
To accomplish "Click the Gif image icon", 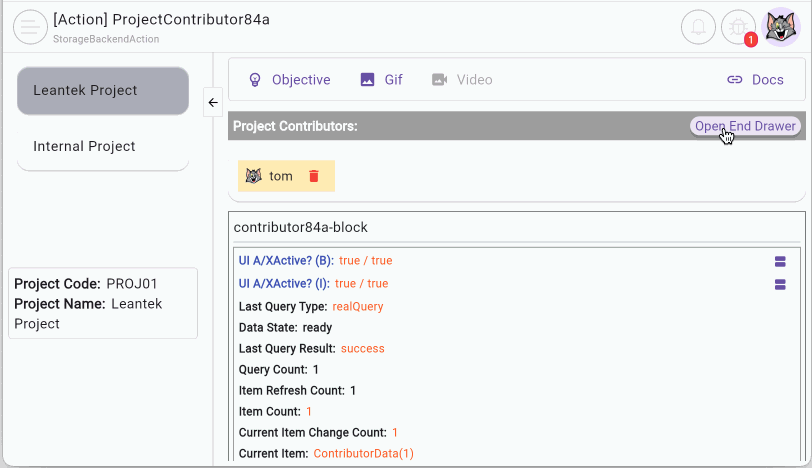I will click(x=367, y=80).
